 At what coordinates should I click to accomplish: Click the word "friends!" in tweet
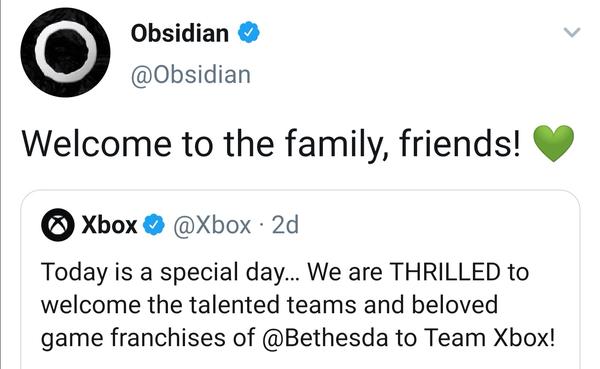460,143
